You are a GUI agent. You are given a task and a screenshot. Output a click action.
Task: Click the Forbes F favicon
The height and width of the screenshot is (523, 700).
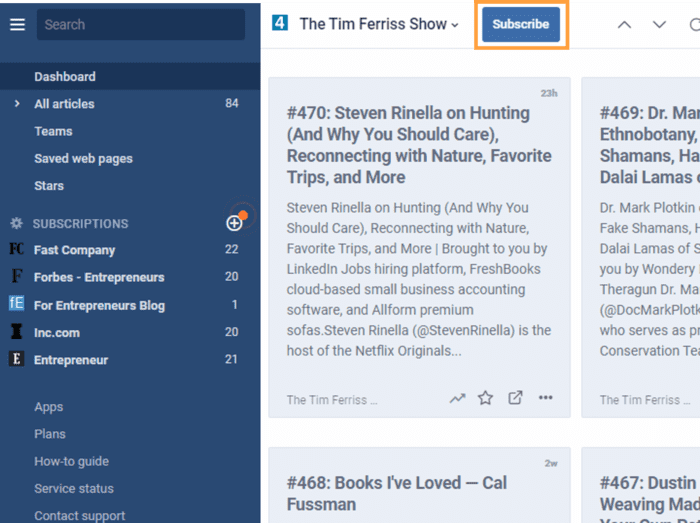pyautogui.click(x=17, y=276)
